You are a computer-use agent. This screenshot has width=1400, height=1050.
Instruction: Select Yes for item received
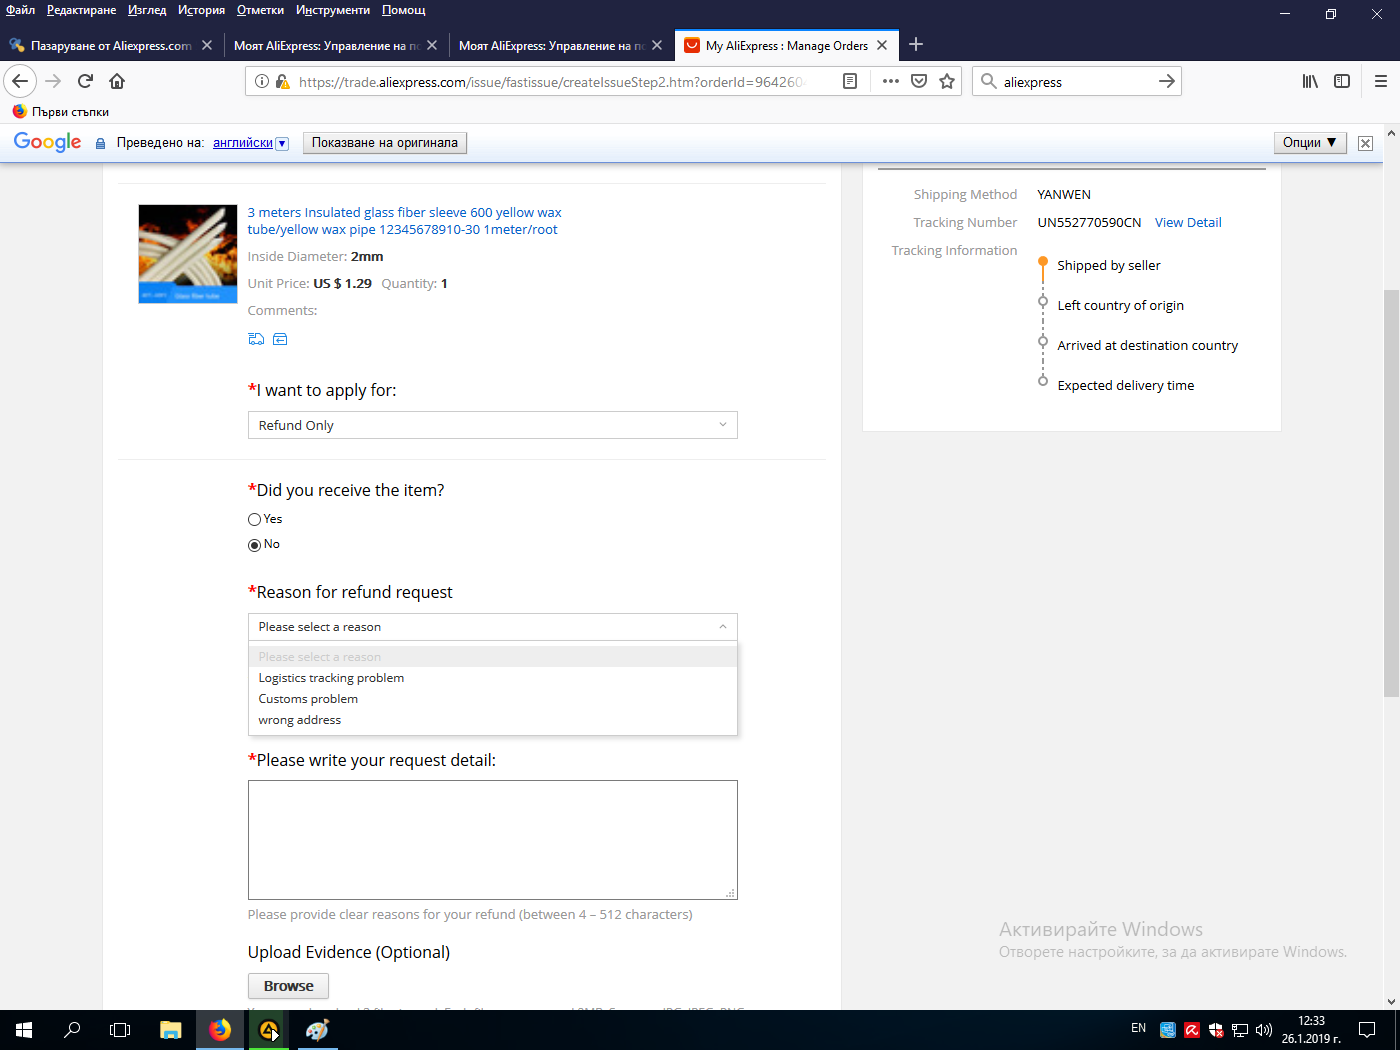(254, 519)
